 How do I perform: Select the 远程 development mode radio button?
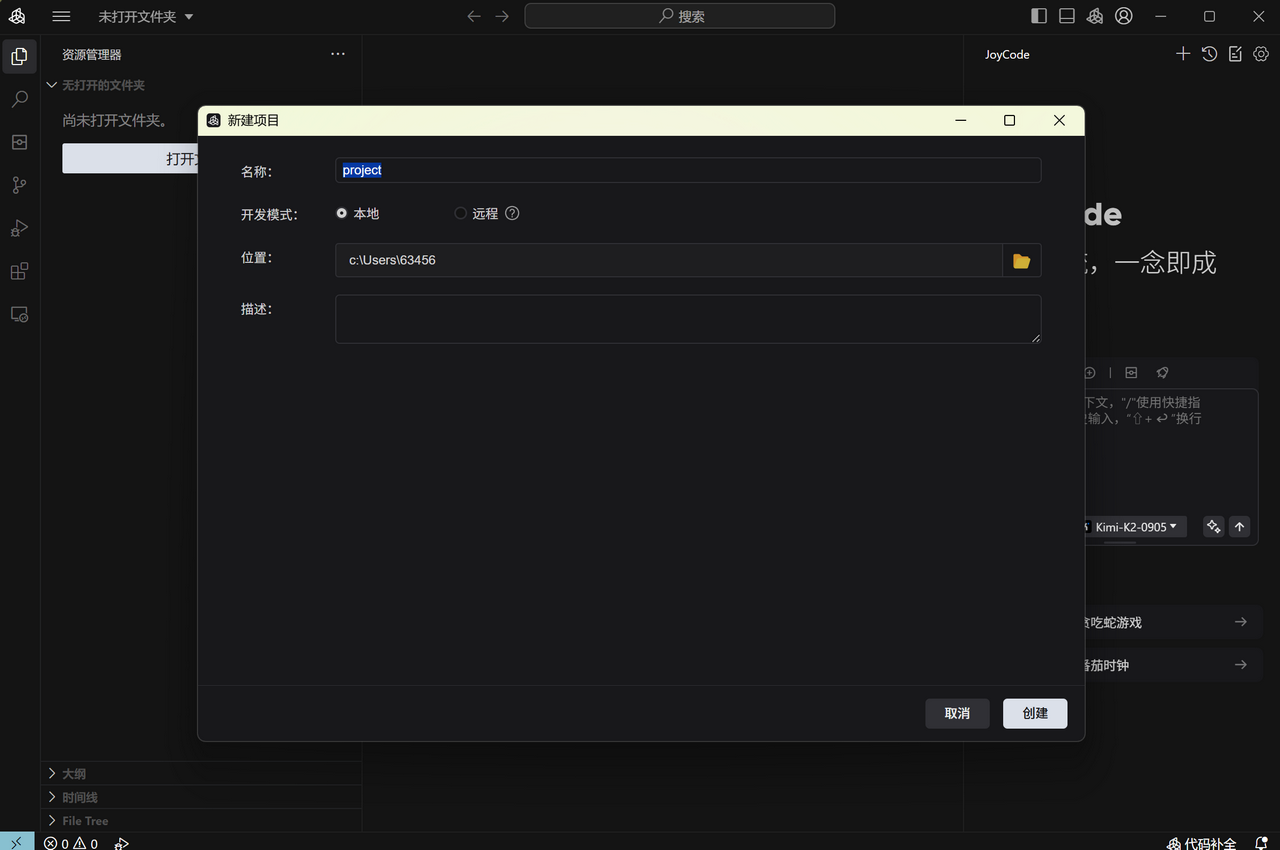coord(460,213)
